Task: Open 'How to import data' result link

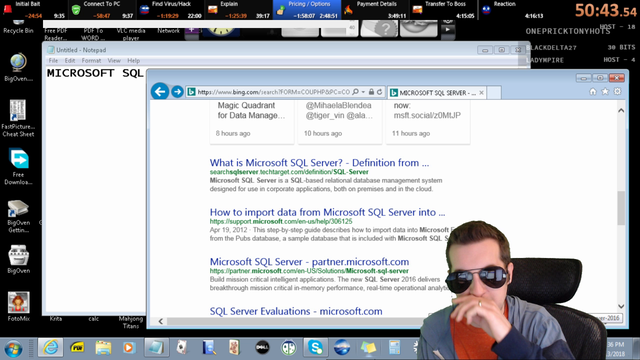Action: (327, 212)
